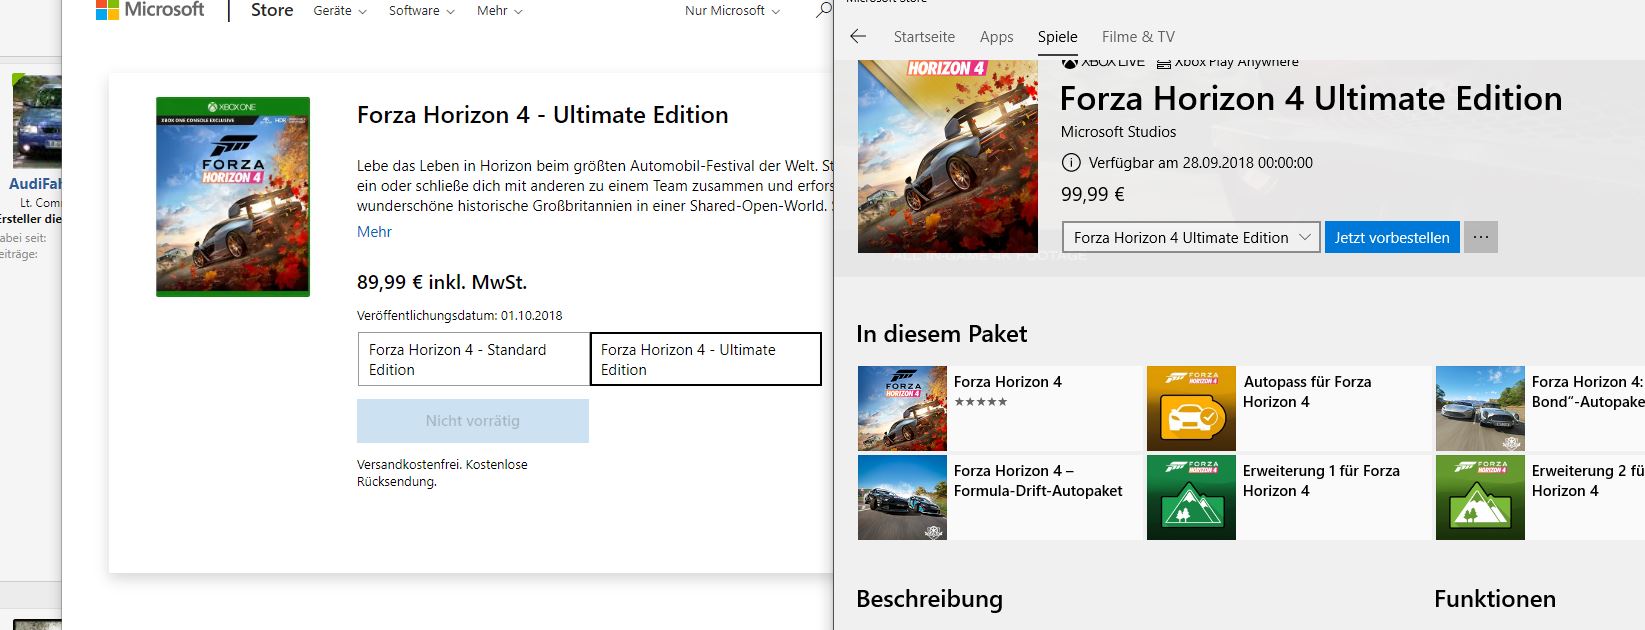This screenshot has width=1645, height=630.
Task: Click the Forza Horizon 4 package item title
Action: point(1008,382)
